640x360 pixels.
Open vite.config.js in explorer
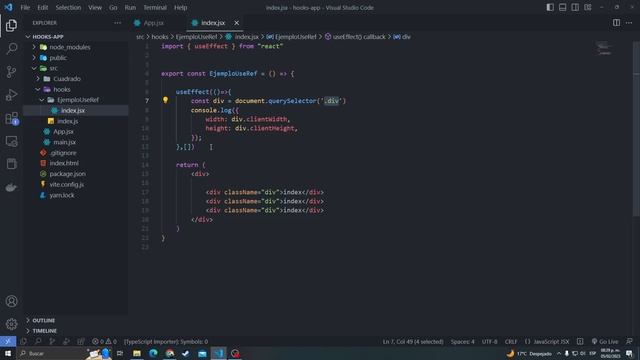76,184
